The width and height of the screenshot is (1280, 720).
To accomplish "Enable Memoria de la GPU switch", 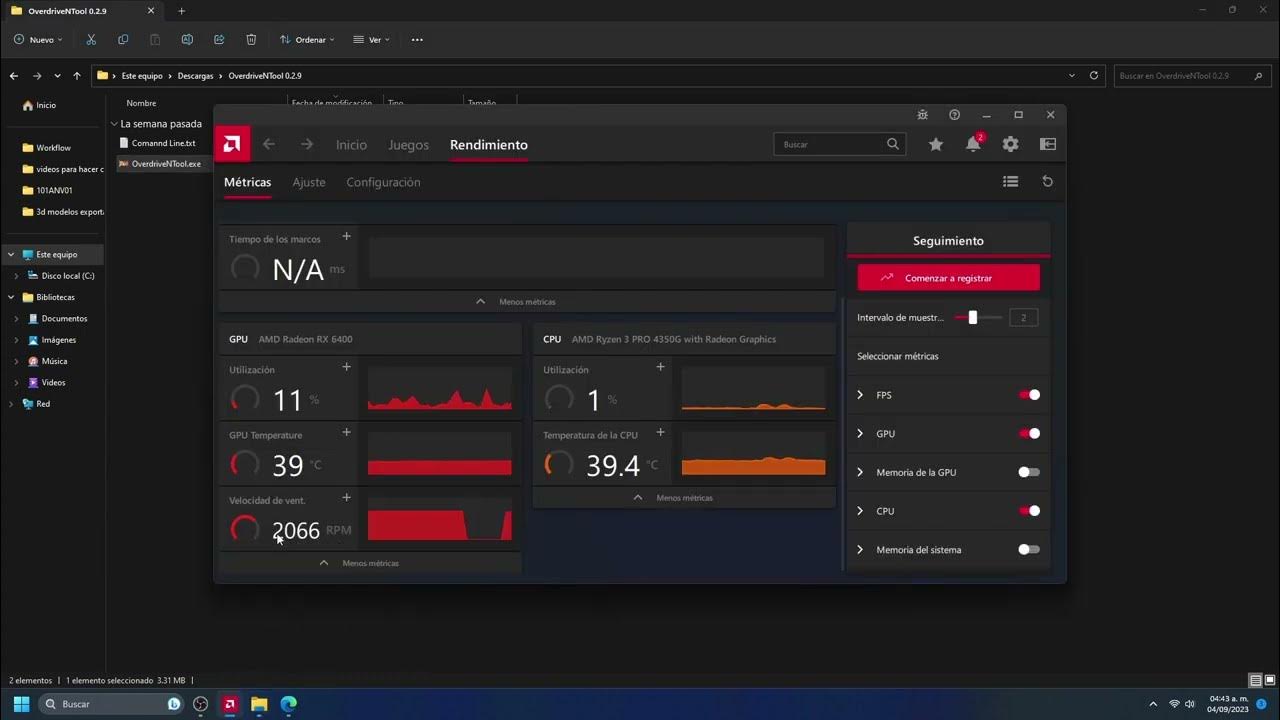I will click(1029, 472).
